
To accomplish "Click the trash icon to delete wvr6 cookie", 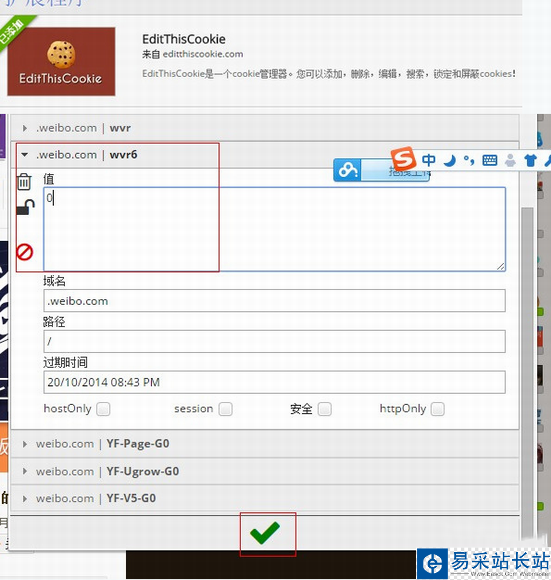I will (x=24, y=181).
